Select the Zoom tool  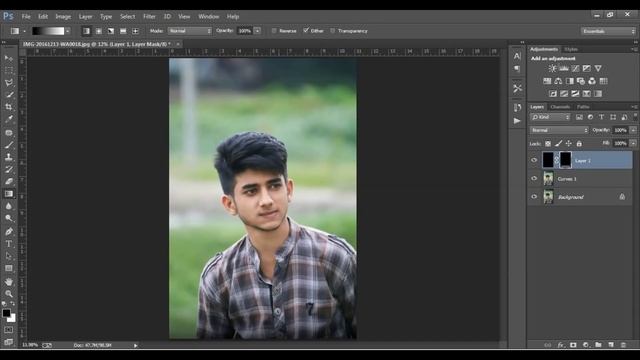(x=9, y=293)
